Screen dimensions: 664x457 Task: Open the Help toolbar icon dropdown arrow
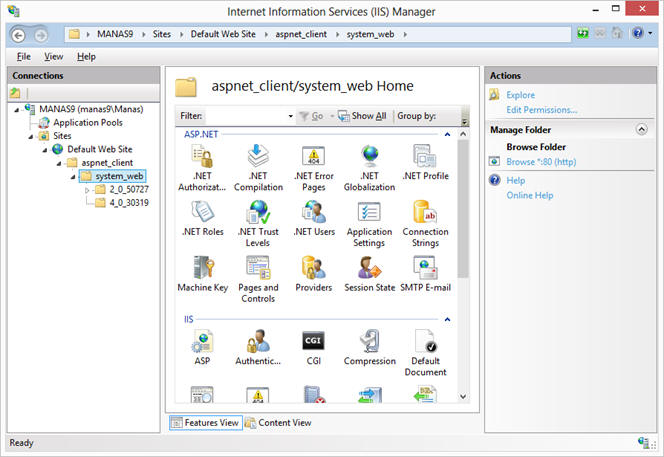click(x=650, y=33)
